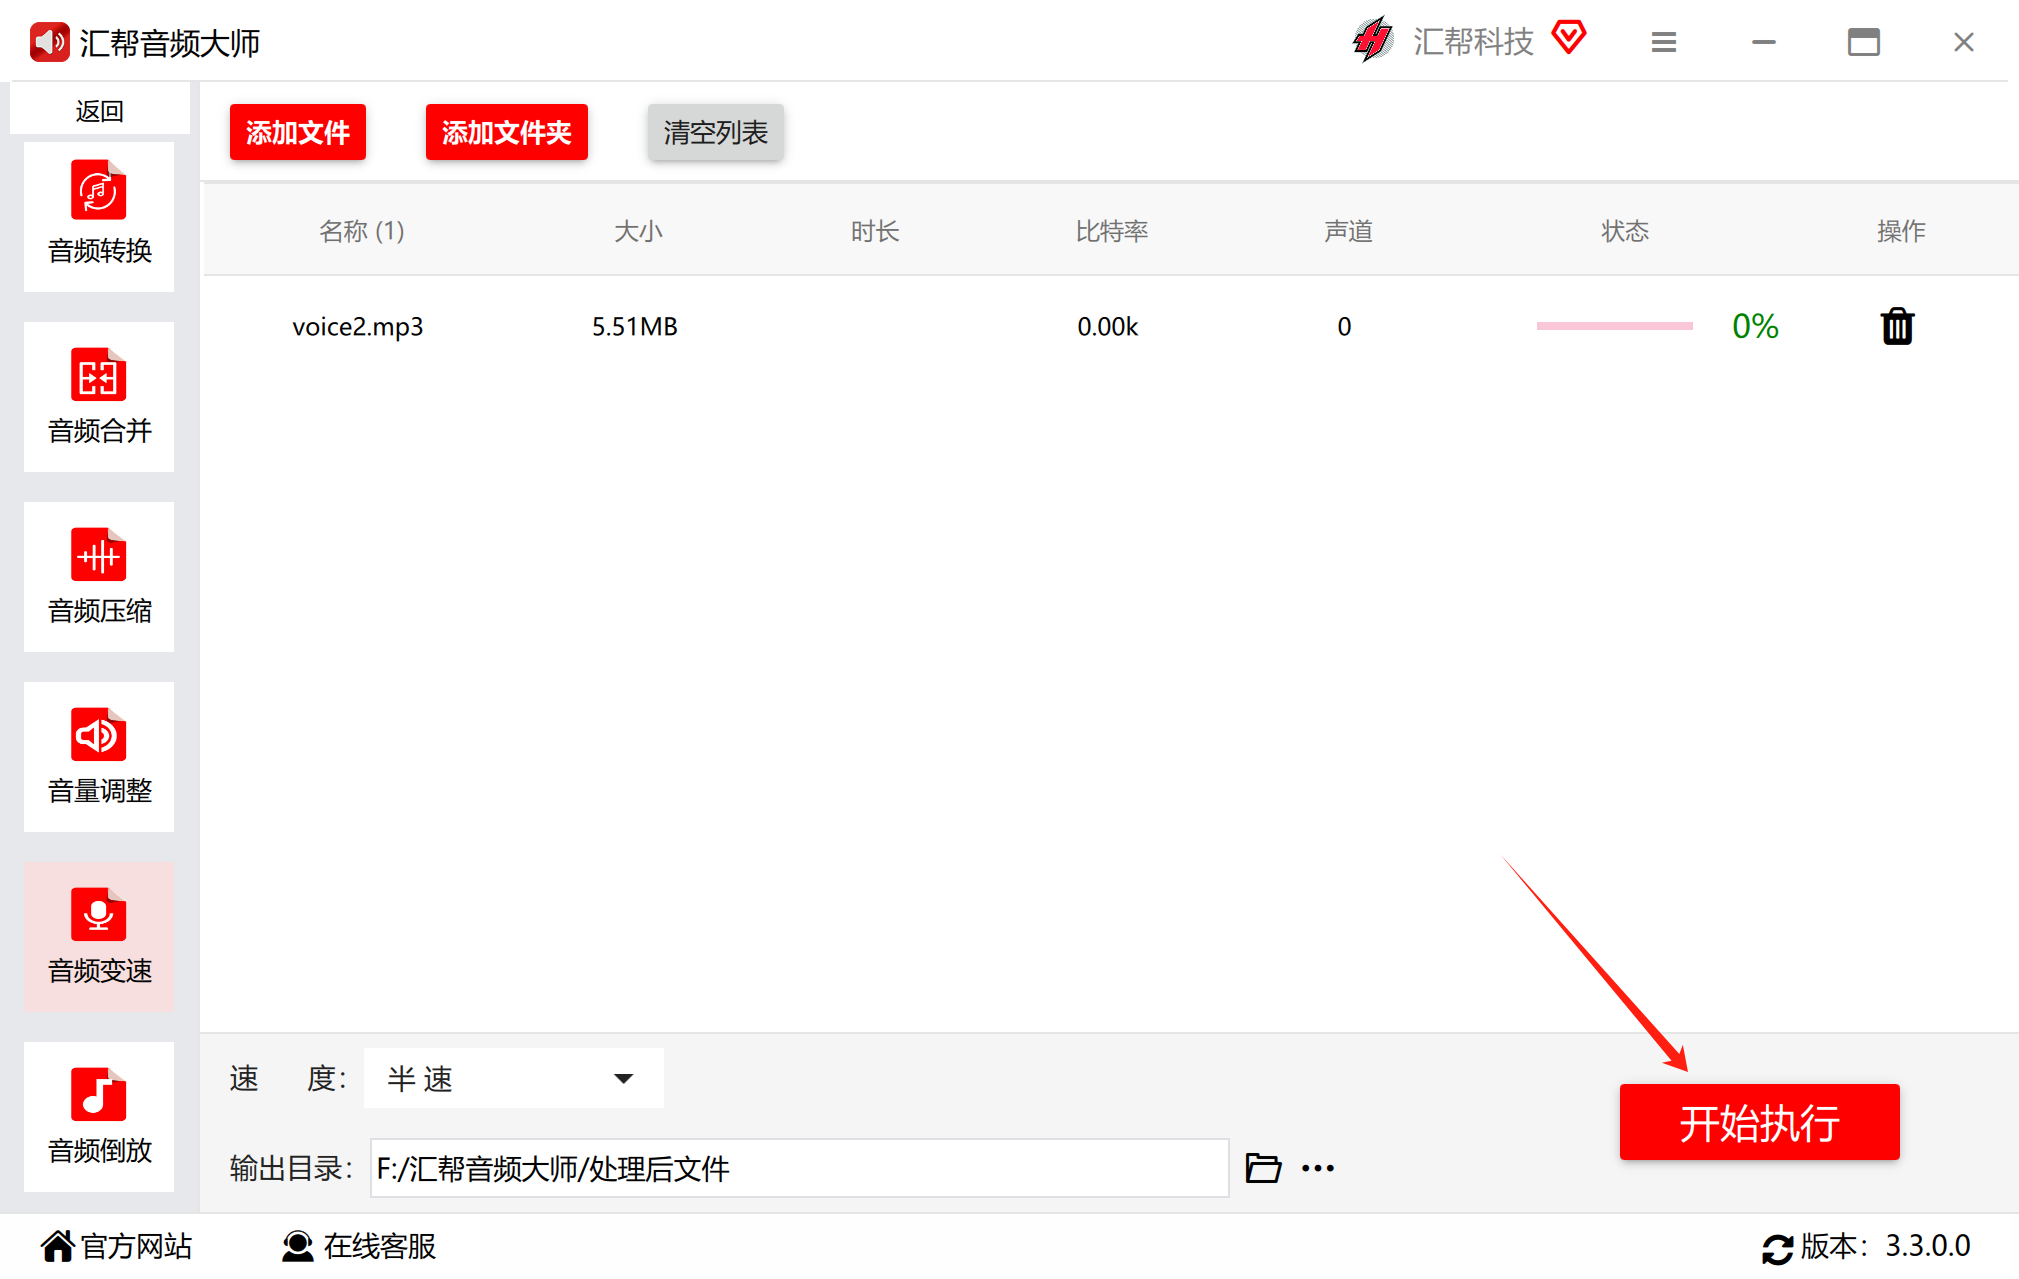Image resolution: width=2019 pixels, height=1279 pixels.
Task: Open output folder via the folder icon
Action: (1263, 1167)
